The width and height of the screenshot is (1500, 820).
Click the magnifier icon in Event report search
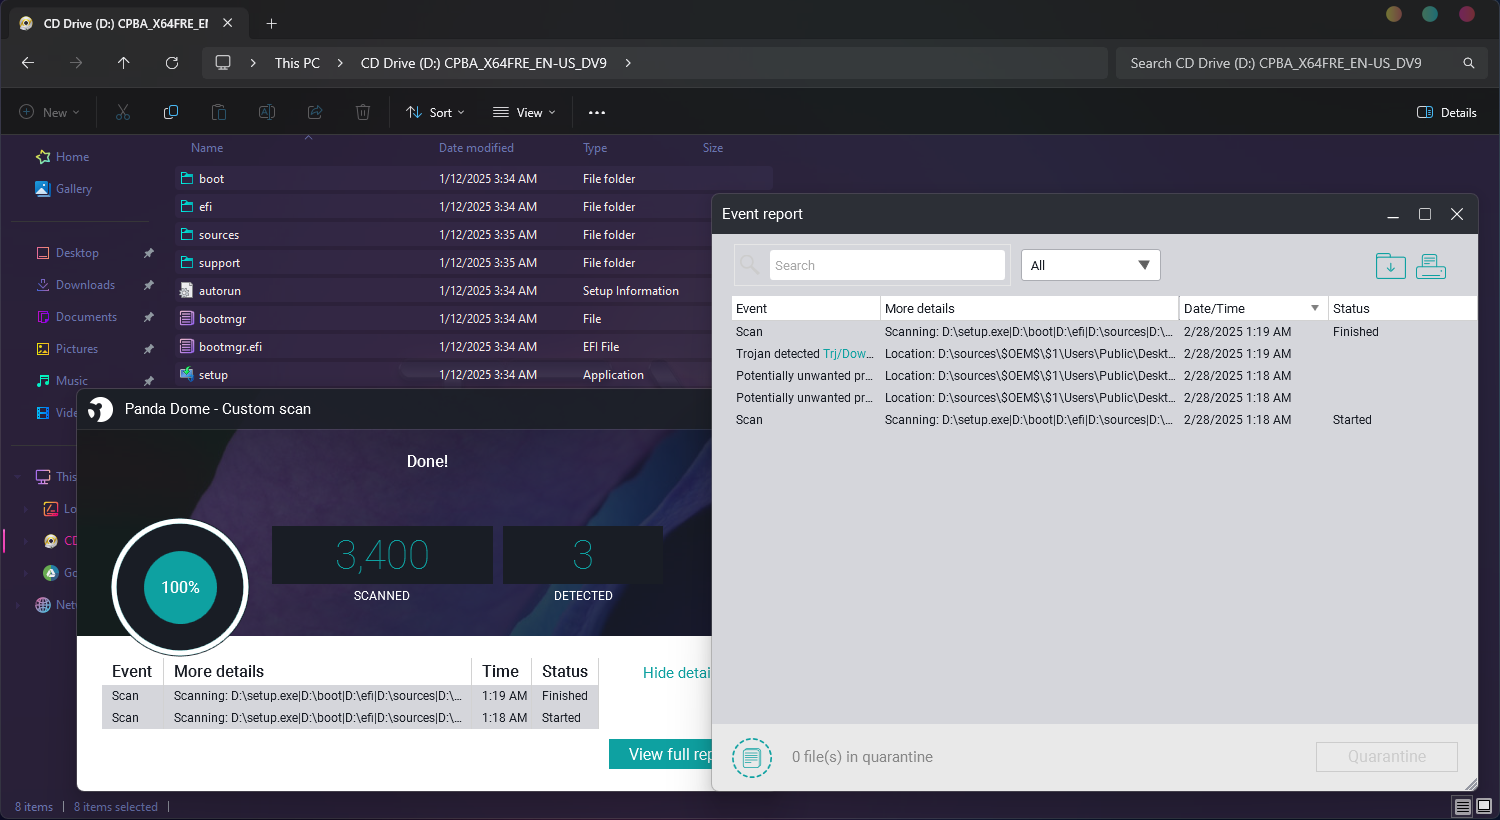748,265
